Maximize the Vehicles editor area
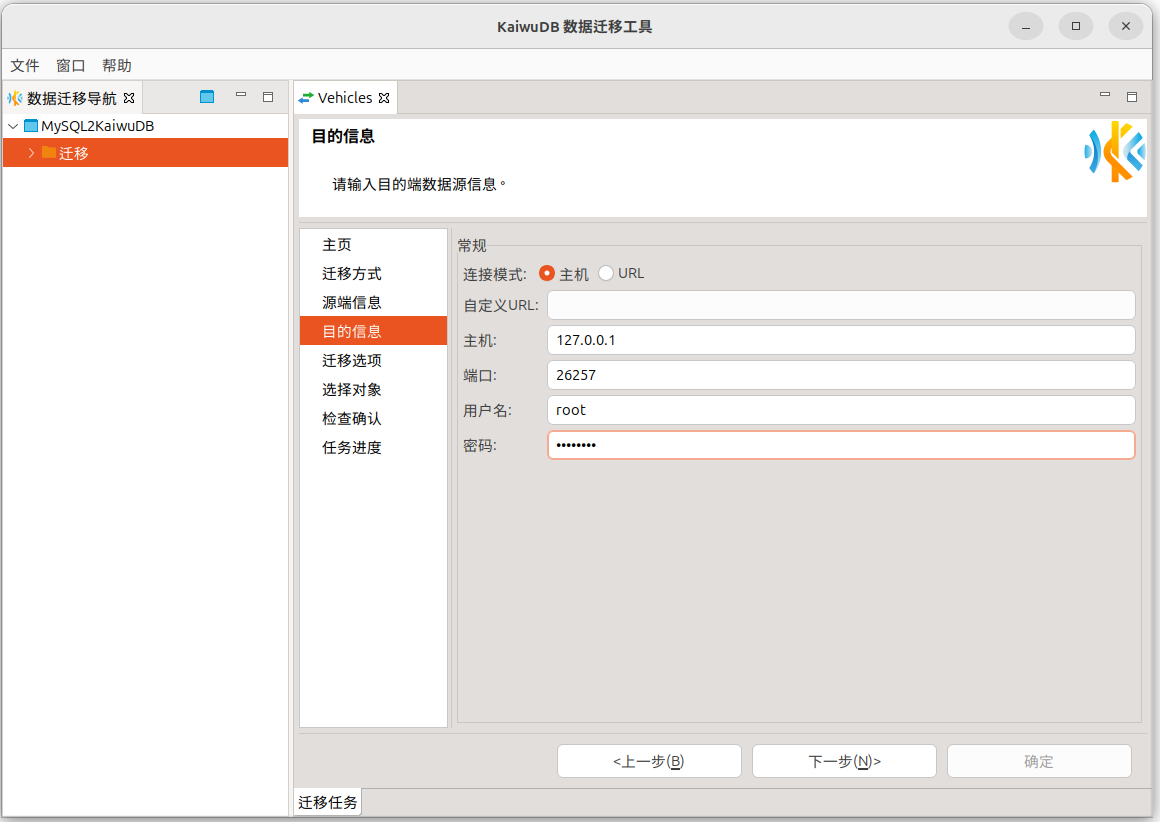The height and width of the screenshot is (822, 1160). pyautogui.click(x=1132, y=97)
